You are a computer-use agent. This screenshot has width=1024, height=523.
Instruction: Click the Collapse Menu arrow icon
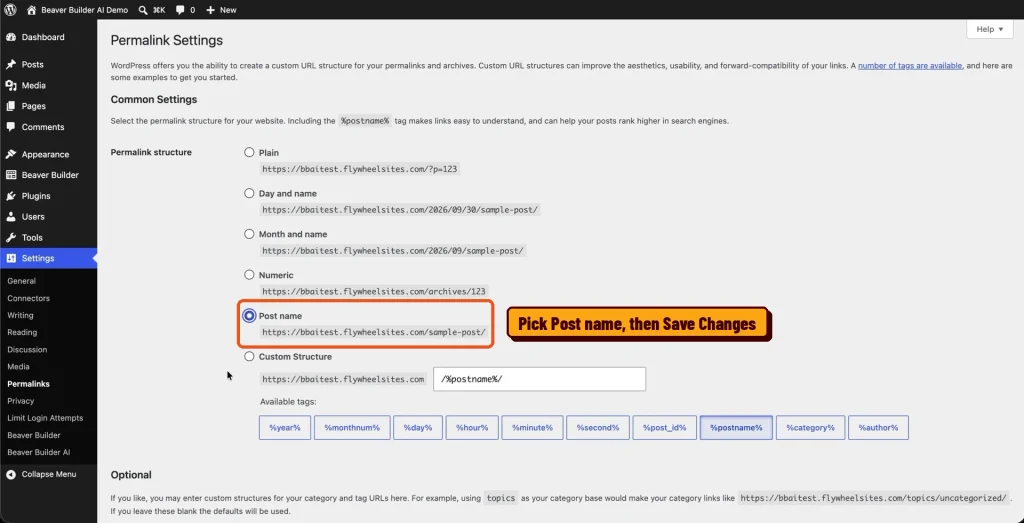pyautogui.click(x=11, y=475)
